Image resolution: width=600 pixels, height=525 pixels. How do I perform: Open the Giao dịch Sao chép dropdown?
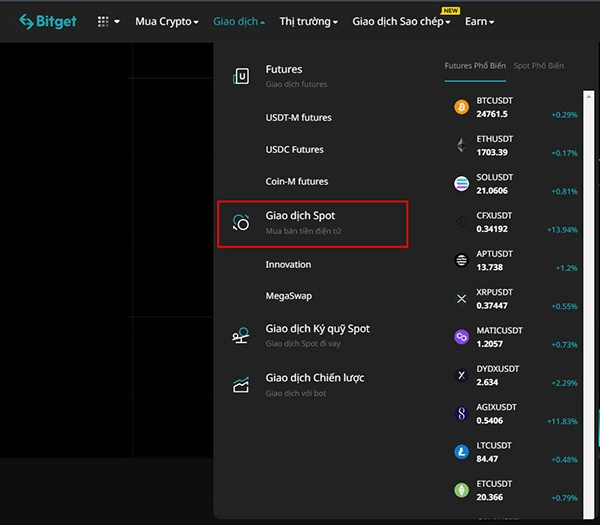(x=401, y=21)
